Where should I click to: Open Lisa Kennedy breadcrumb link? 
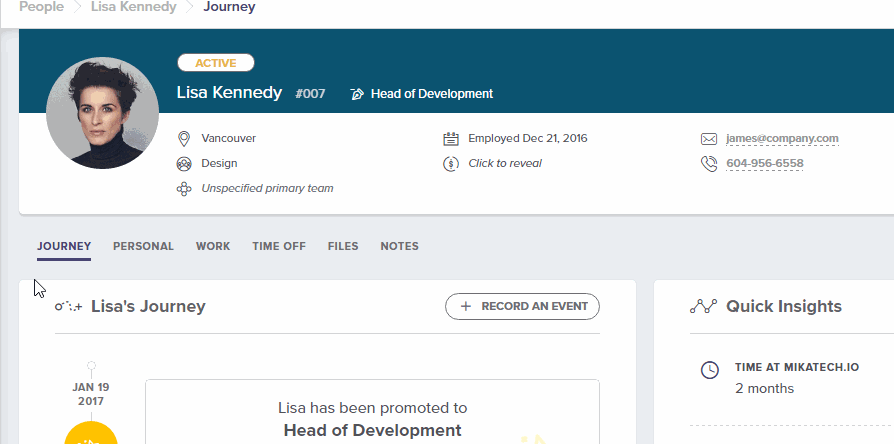click(133, 7)
